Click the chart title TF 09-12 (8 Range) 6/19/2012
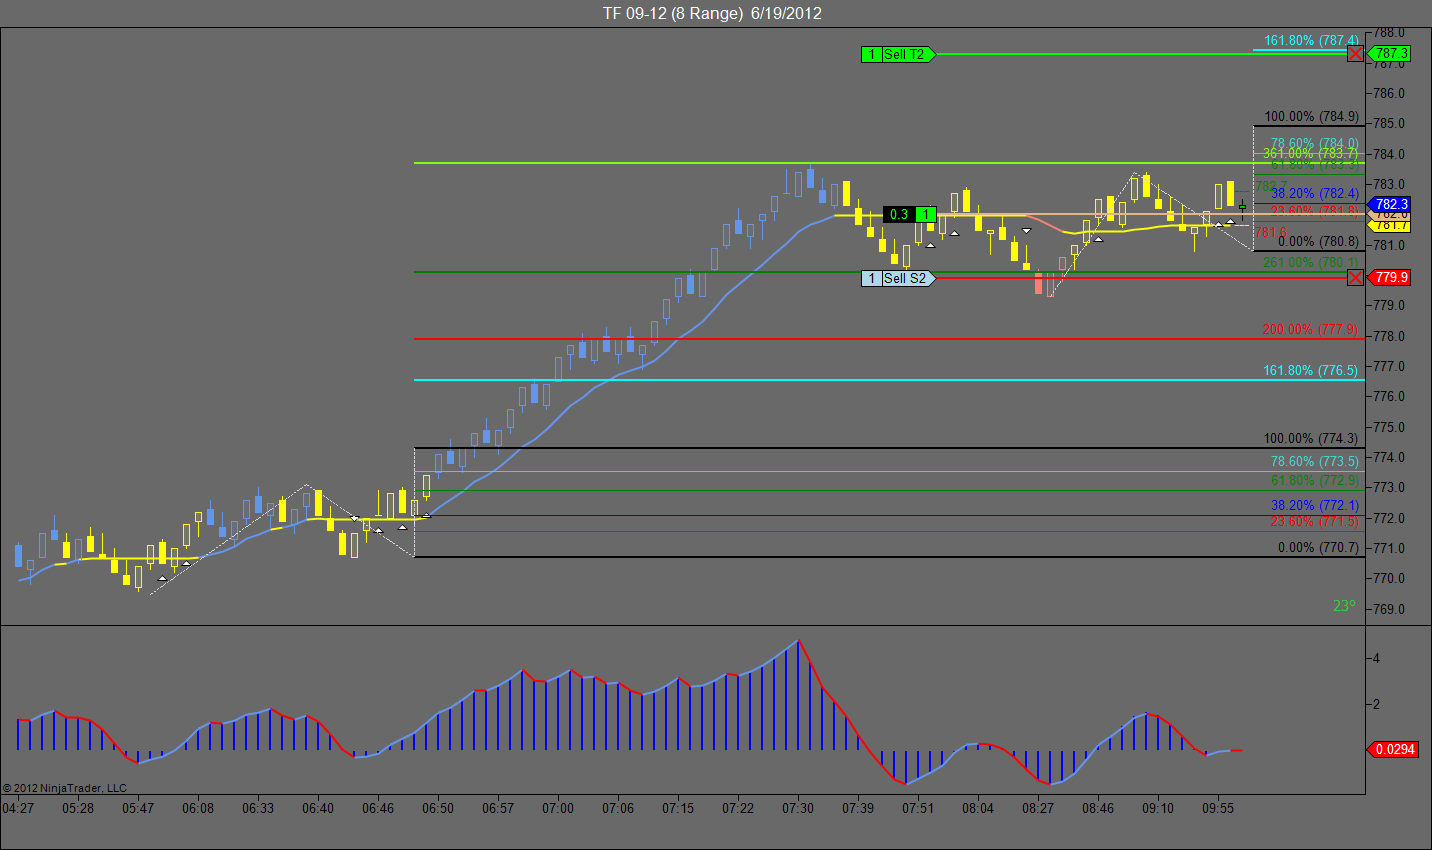This screenshot has width=1432, height=850. (712, 13)
